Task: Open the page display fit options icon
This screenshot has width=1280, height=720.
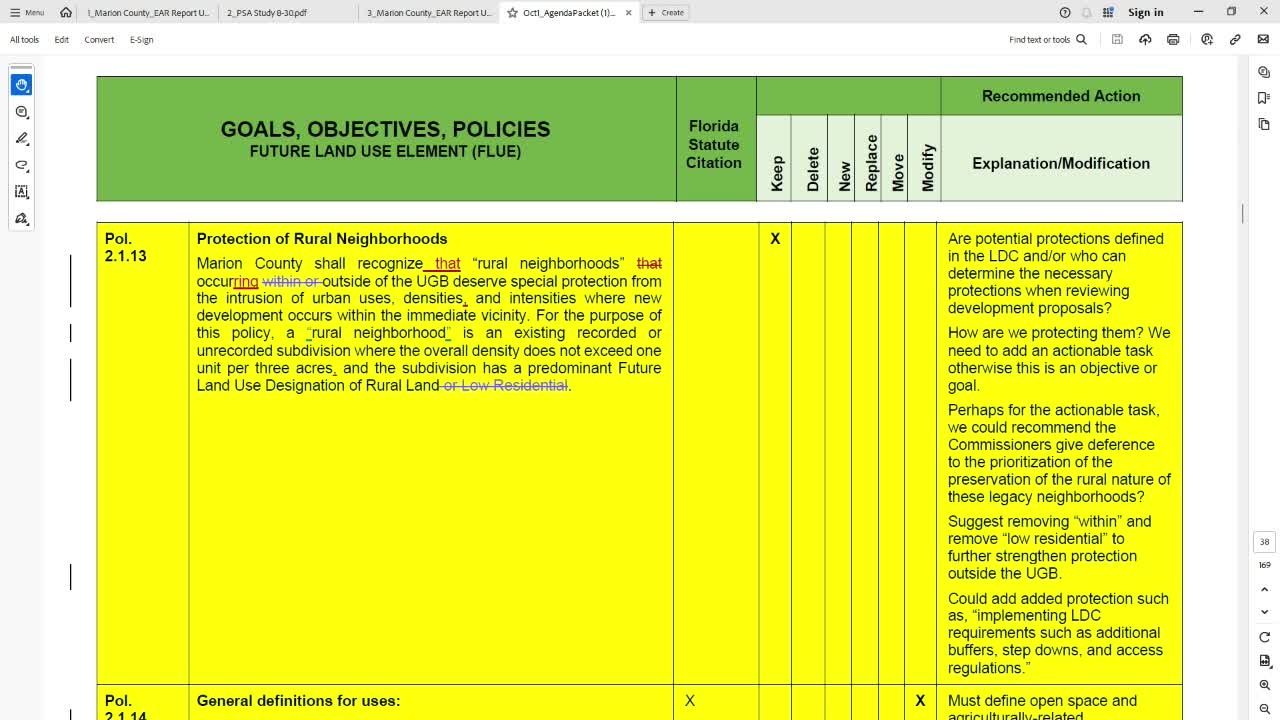Action: 1264,661
